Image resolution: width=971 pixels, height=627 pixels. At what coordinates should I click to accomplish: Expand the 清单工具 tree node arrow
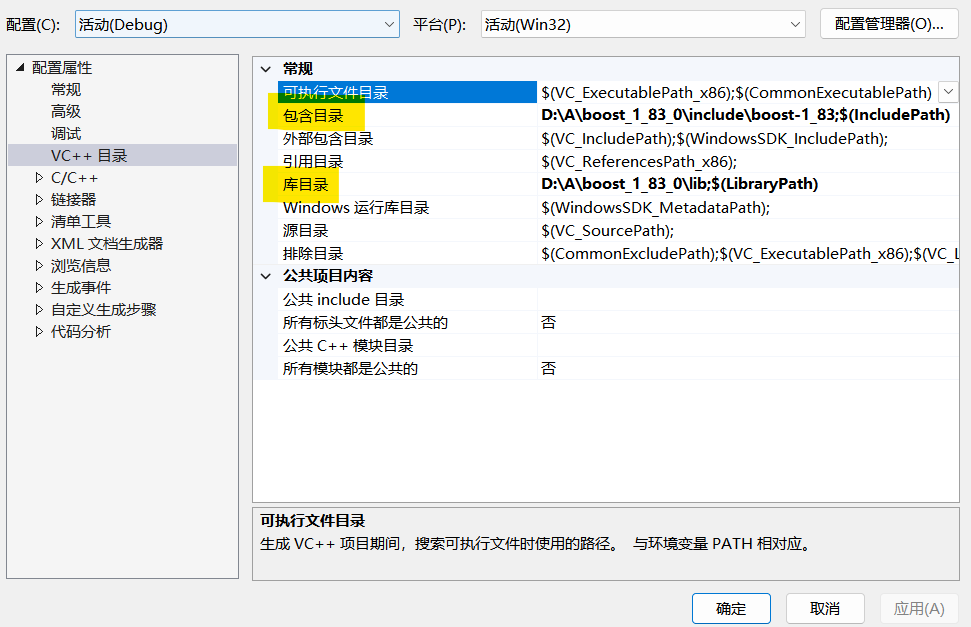click(x=39, y=221)
